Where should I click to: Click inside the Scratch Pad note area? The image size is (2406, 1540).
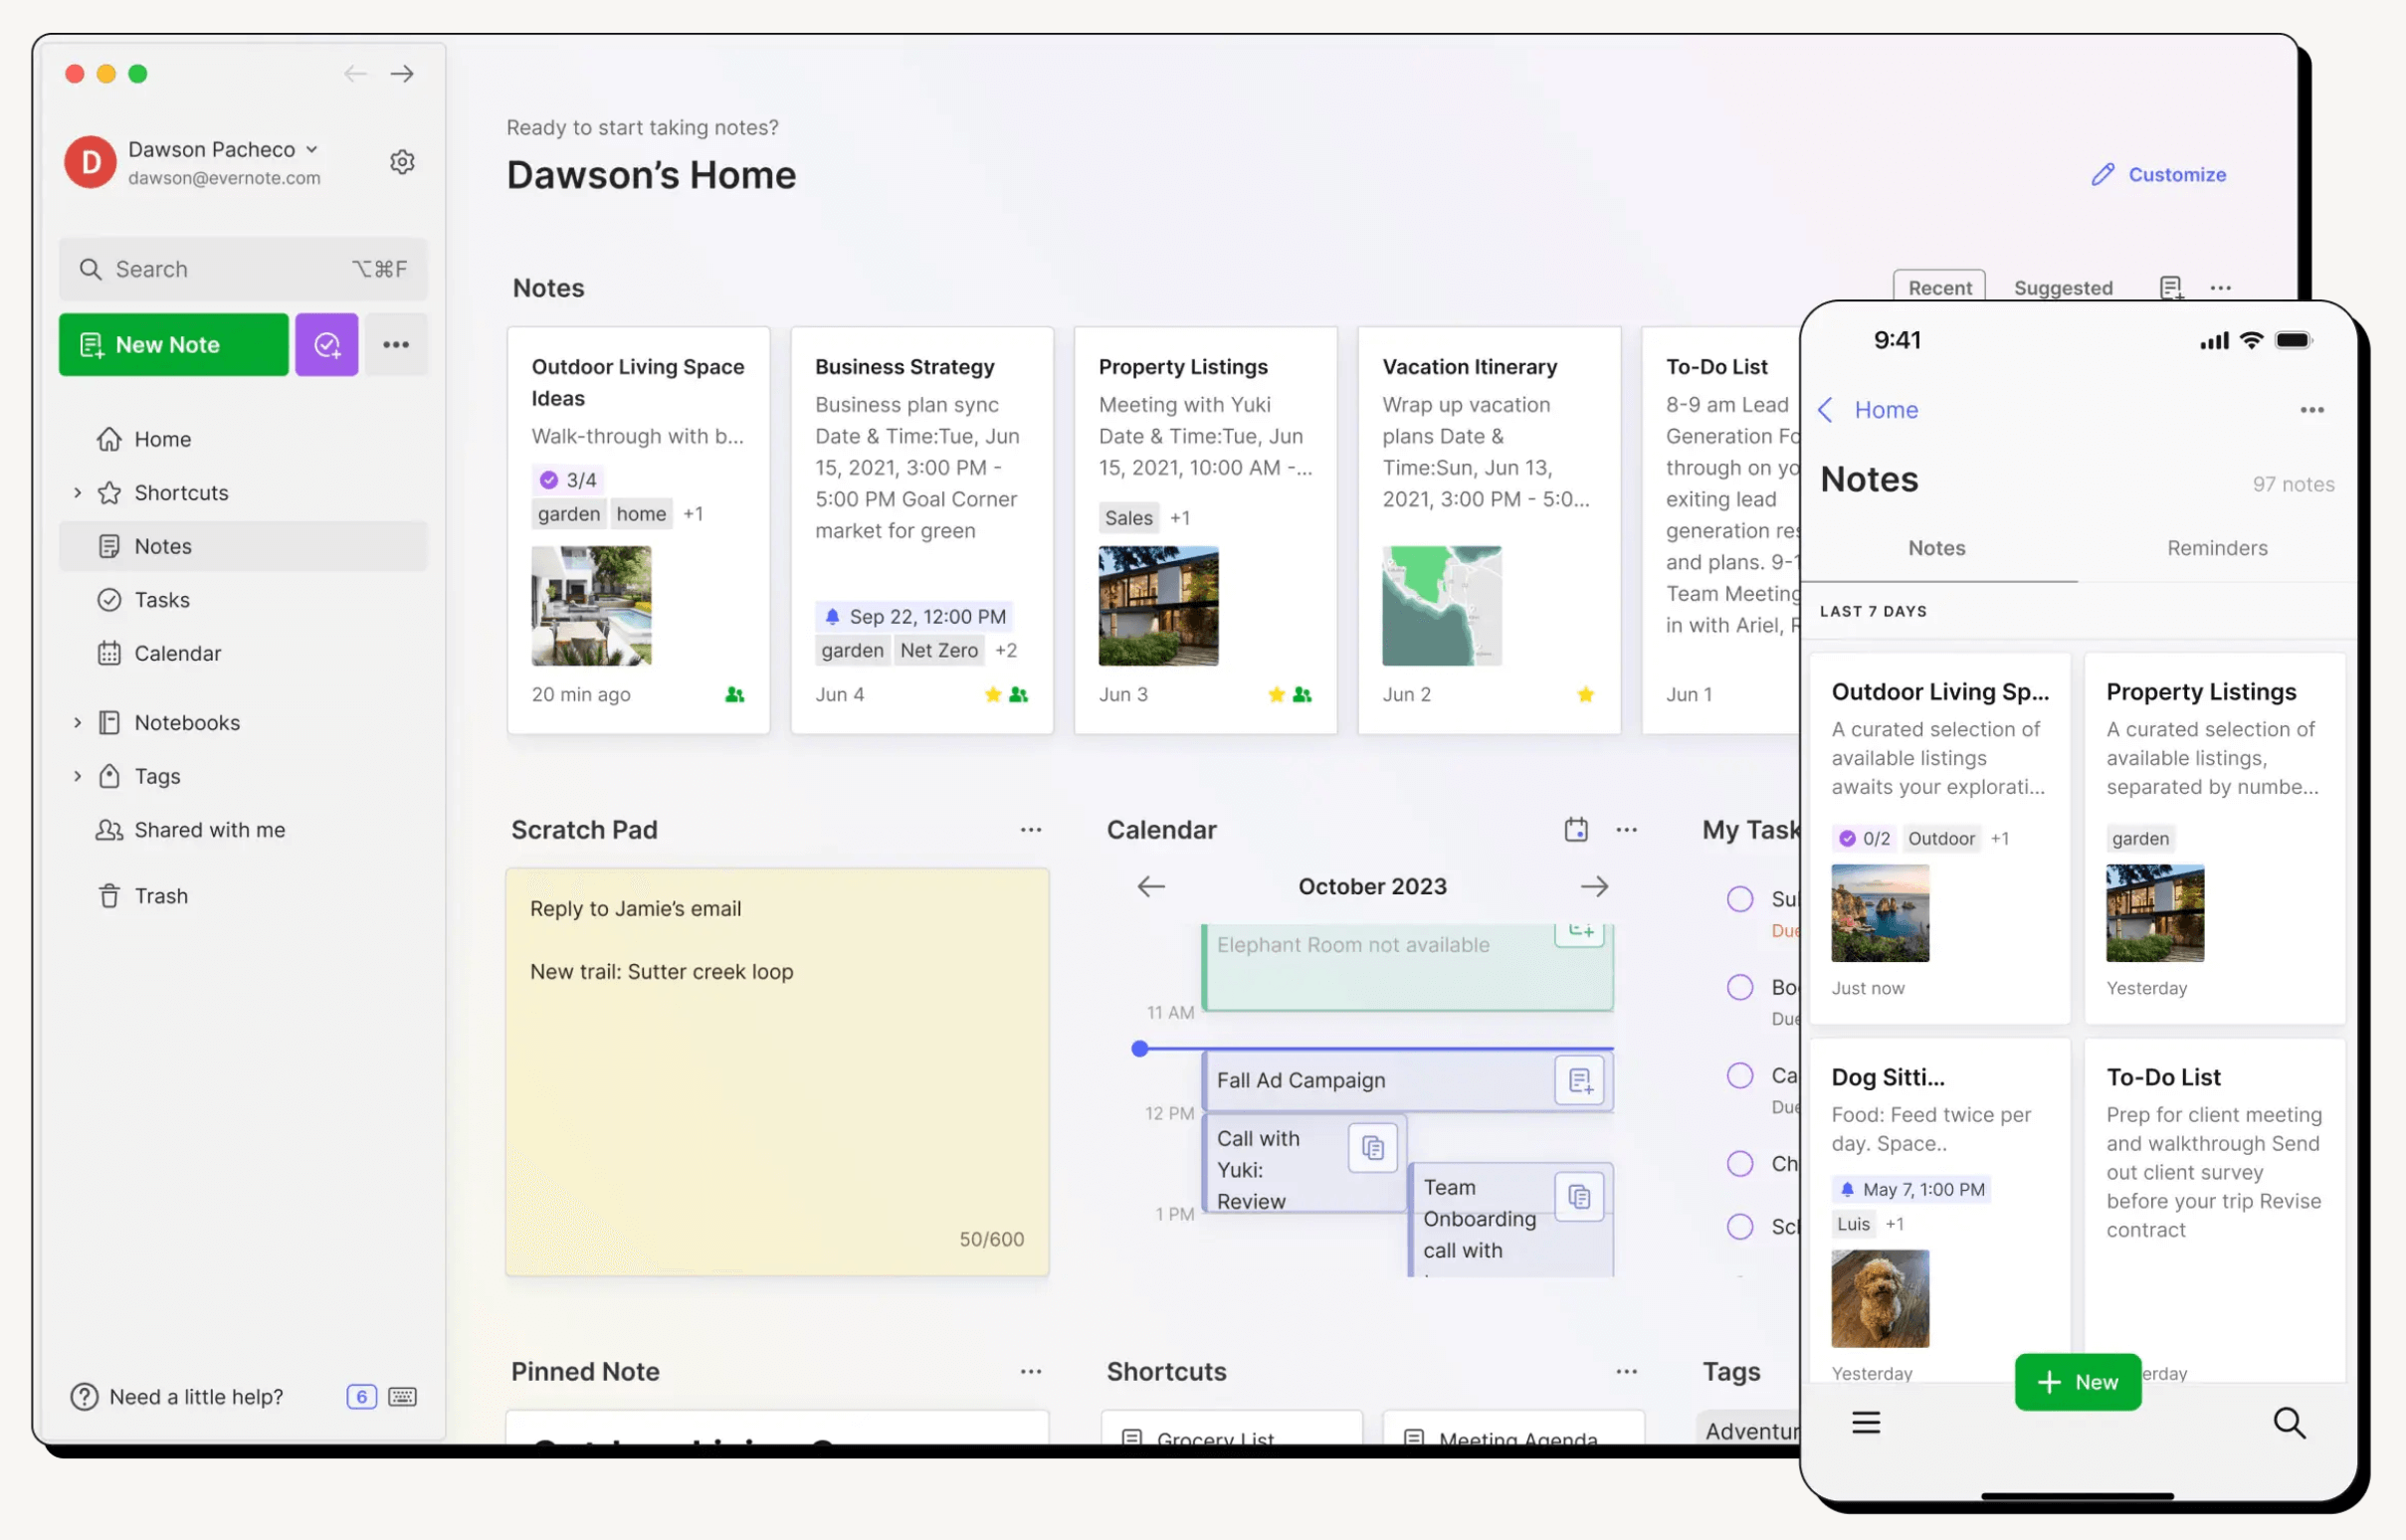pyautogui.click(x=777, y=1070)
